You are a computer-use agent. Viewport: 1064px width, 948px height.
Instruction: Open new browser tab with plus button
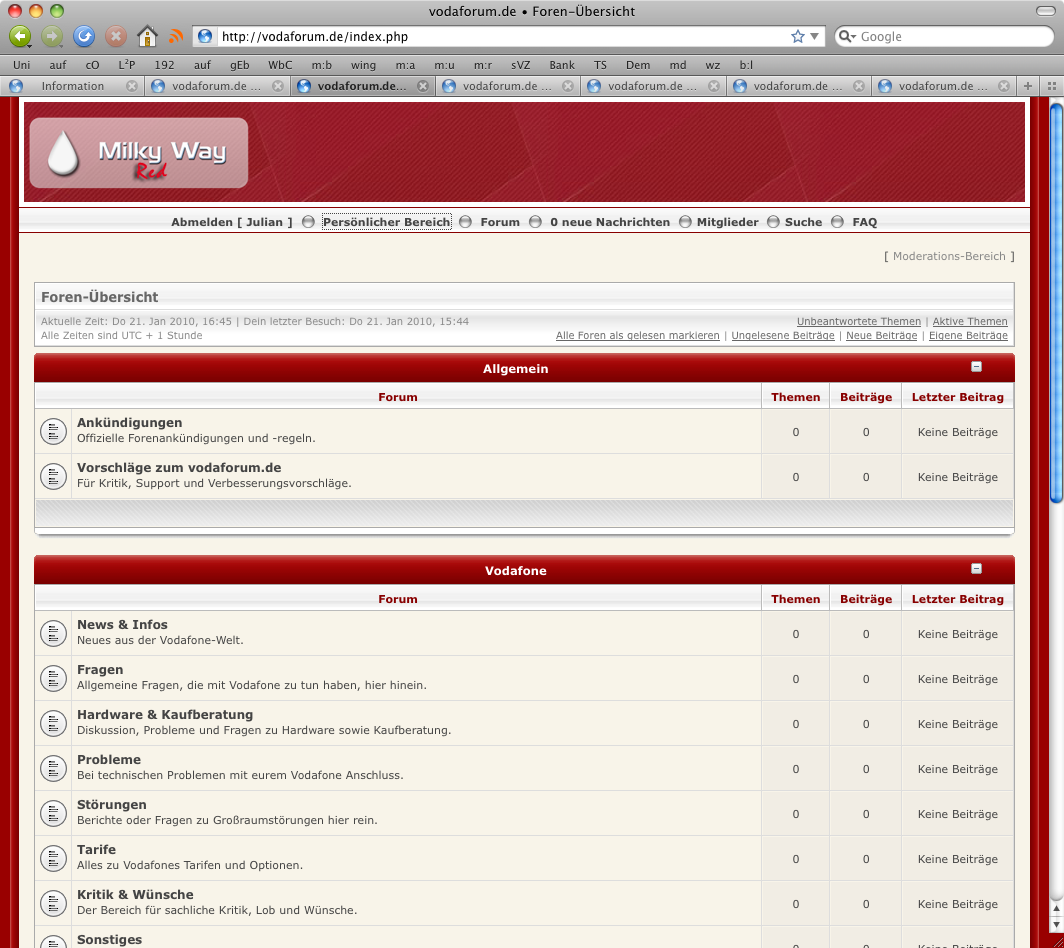[1029, 86]
